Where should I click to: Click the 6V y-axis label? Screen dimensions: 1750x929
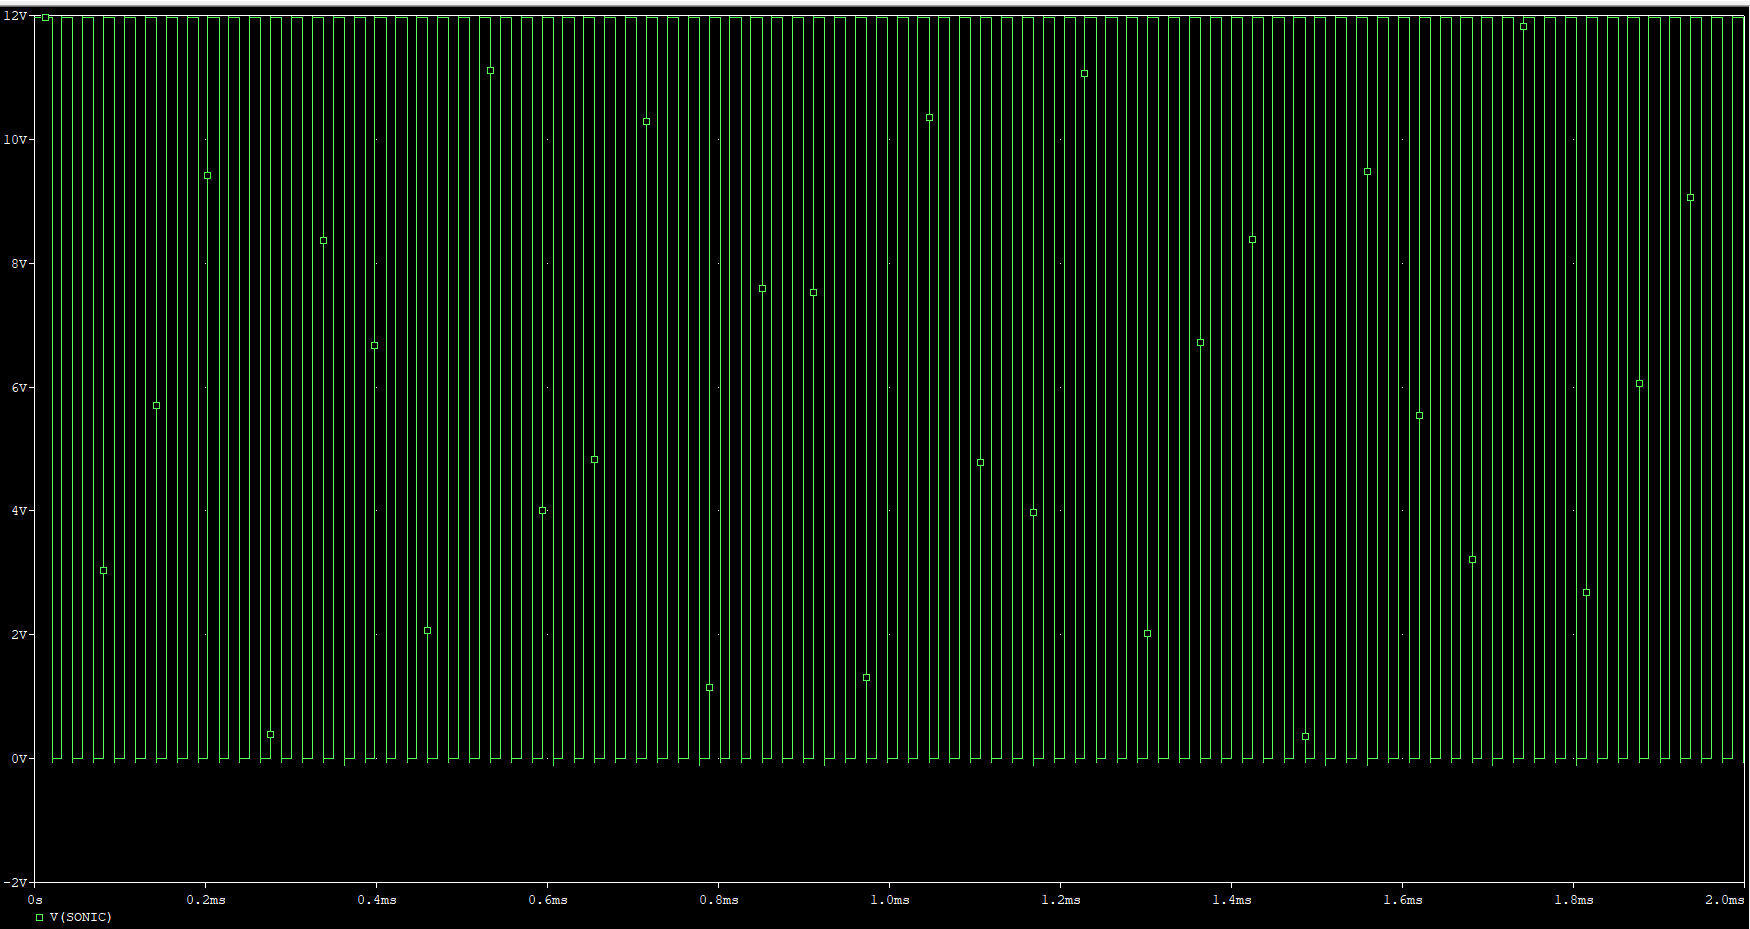tap(19, 388)
